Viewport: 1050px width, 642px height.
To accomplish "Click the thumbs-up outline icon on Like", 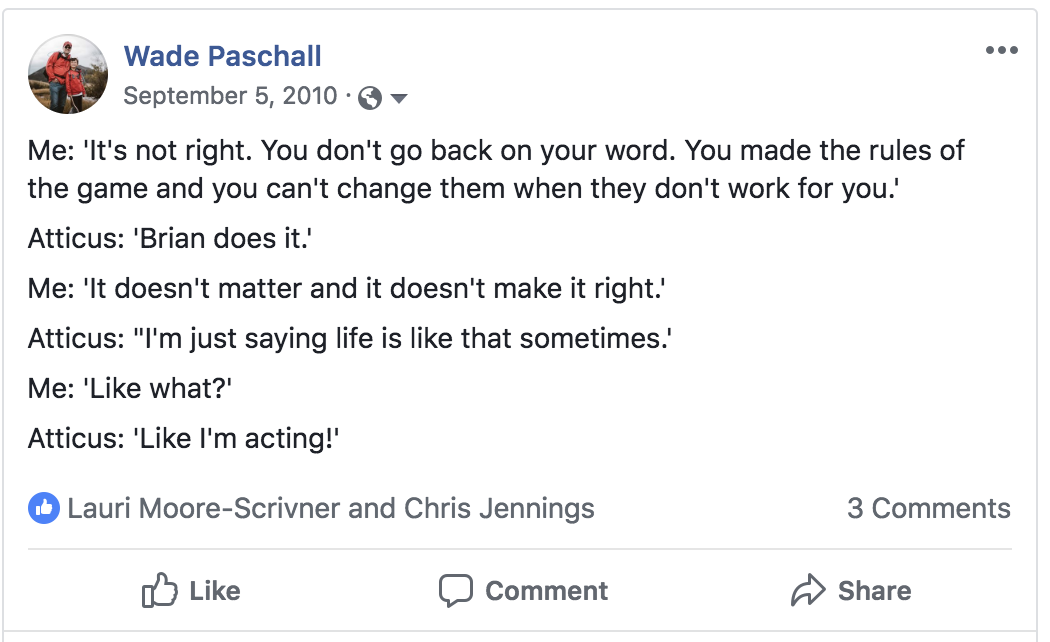I will (x=159, y=590).
